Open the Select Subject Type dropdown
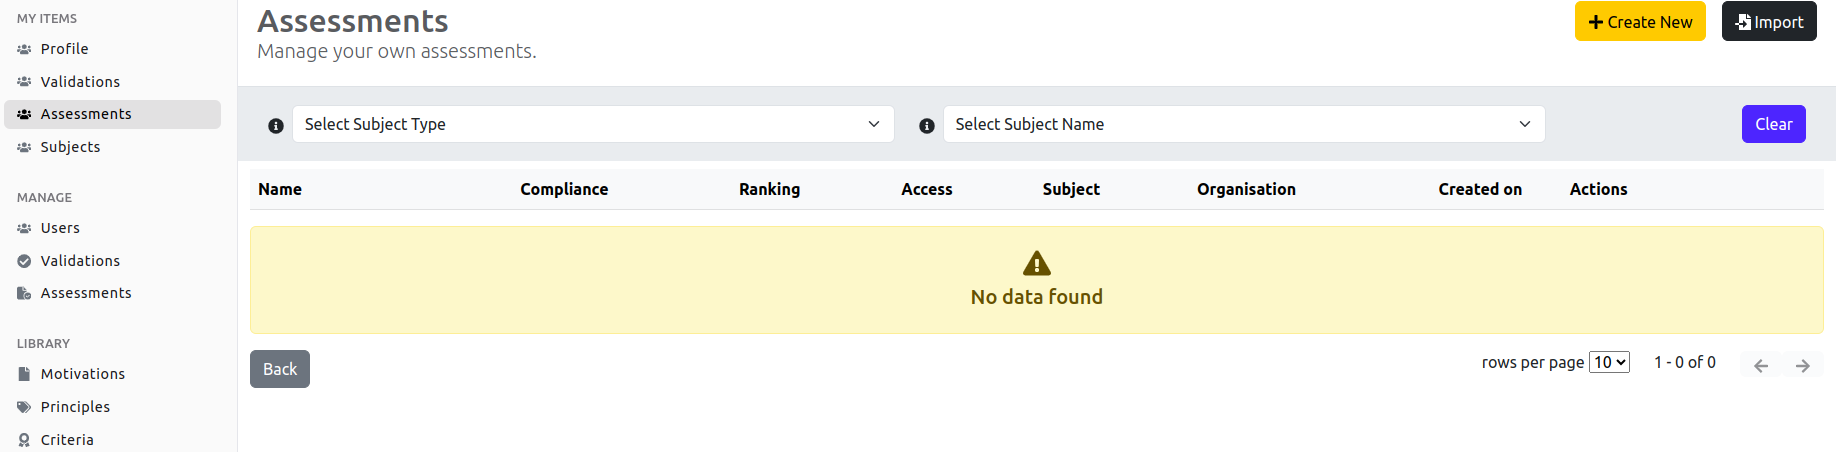Image resolution: width=1836 pixels, height=452 pixels. coord(593,124)
